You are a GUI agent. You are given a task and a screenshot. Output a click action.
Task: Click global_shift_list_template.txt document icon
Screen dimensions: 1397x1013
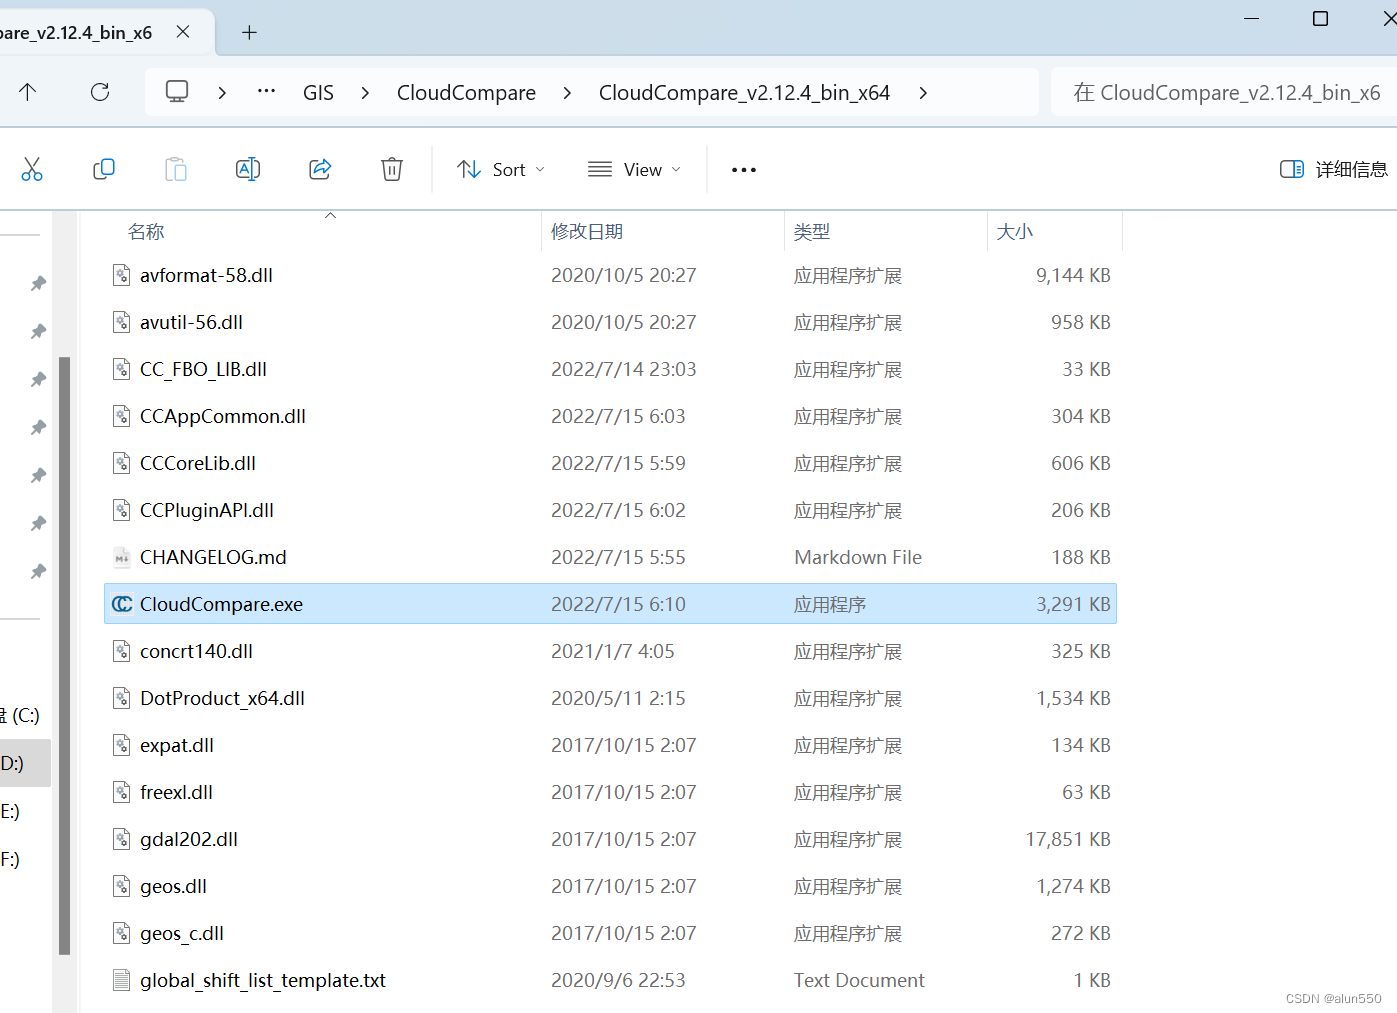[122, 980]
